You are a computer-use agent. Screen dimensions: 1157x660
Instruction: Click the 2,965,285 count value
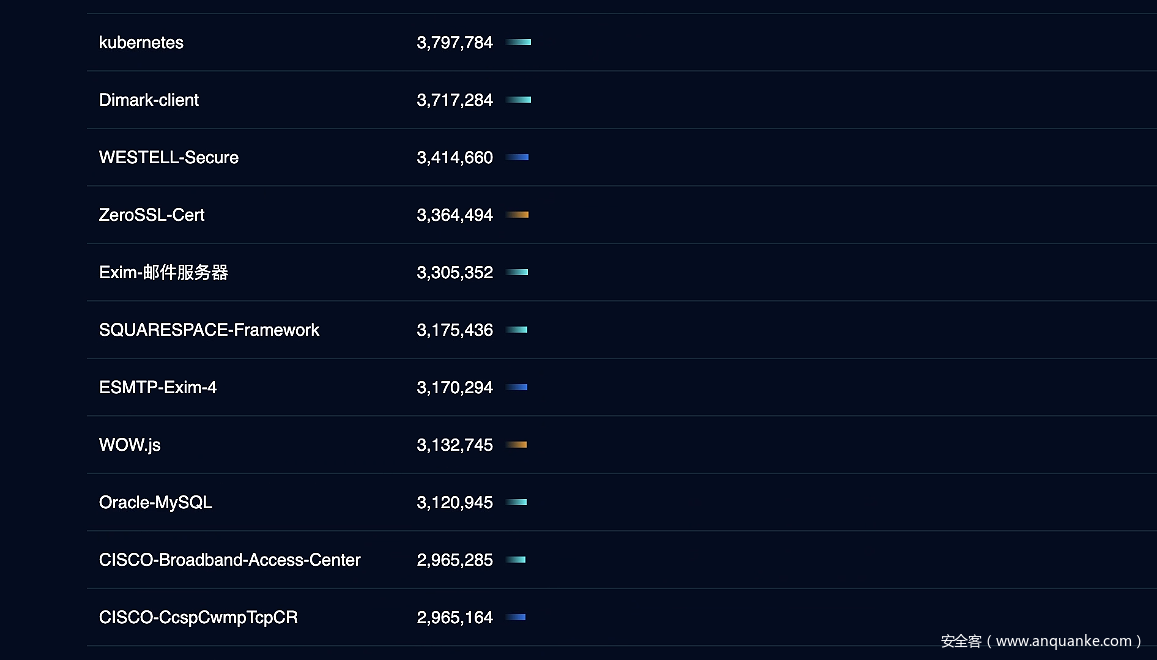click(455, 560)
